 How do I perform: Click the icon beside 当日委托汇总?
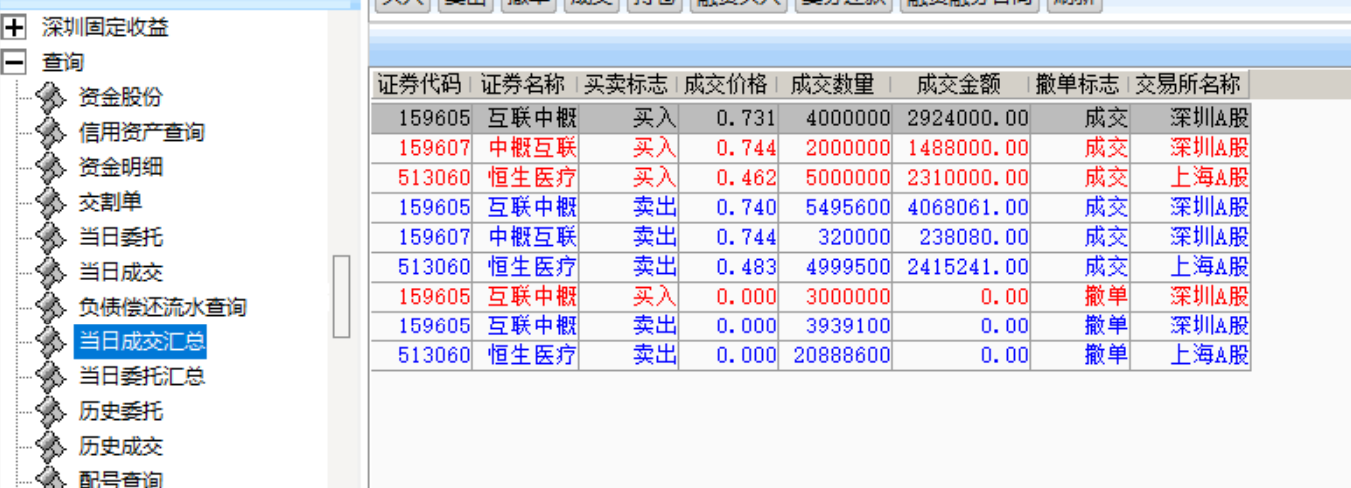click(50, 376)
